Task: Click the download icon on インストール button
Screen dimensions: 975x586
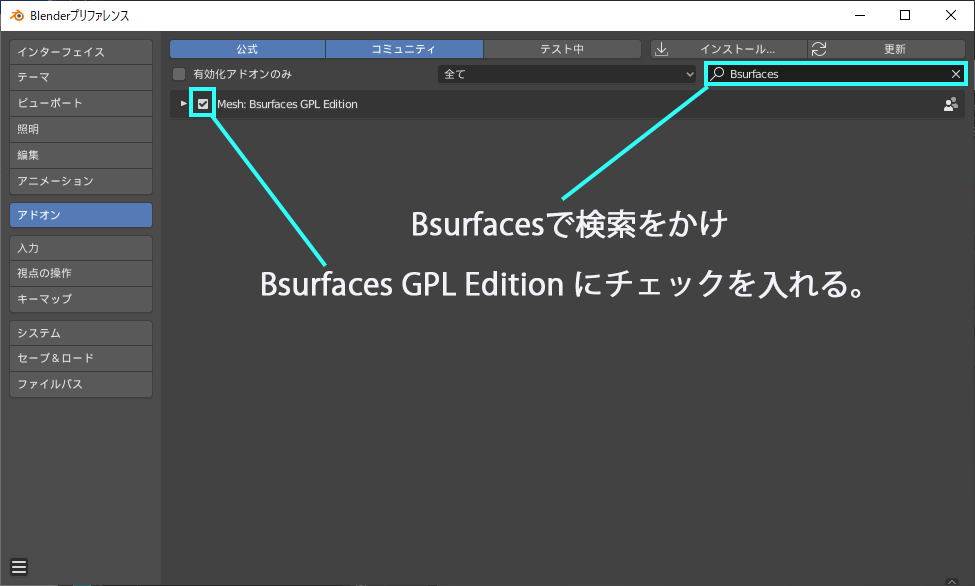Action: pyautogui.click(x=664, y=47)
